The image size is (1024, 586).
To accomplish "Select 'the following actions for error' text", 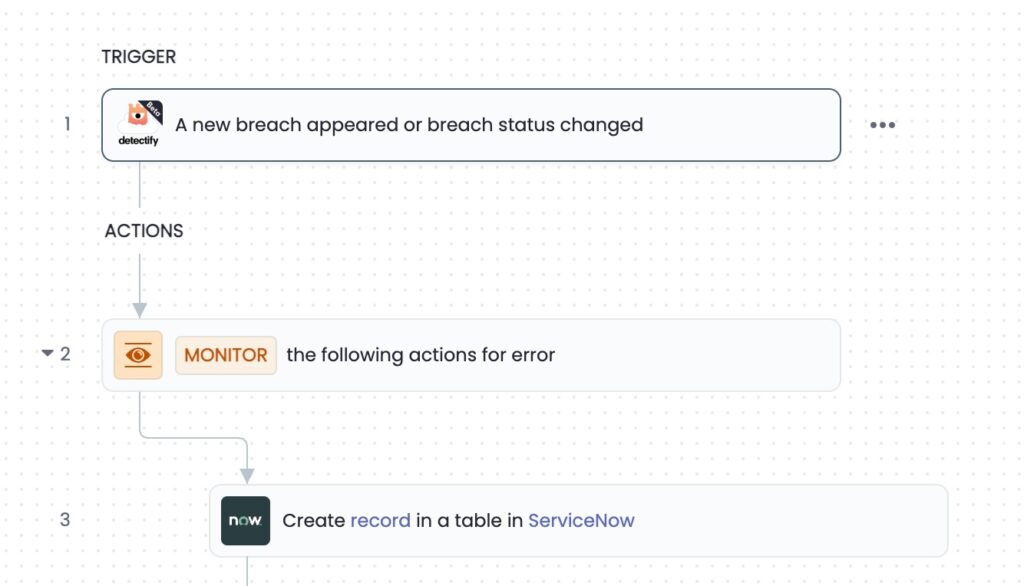I will coord(421,355).
